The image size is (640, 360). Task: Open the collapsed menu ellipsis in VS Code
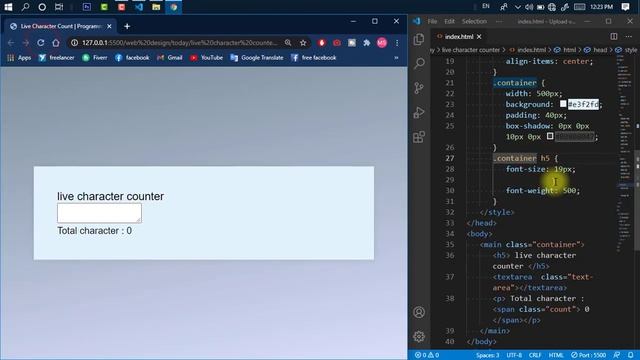[x=499, y=21]
